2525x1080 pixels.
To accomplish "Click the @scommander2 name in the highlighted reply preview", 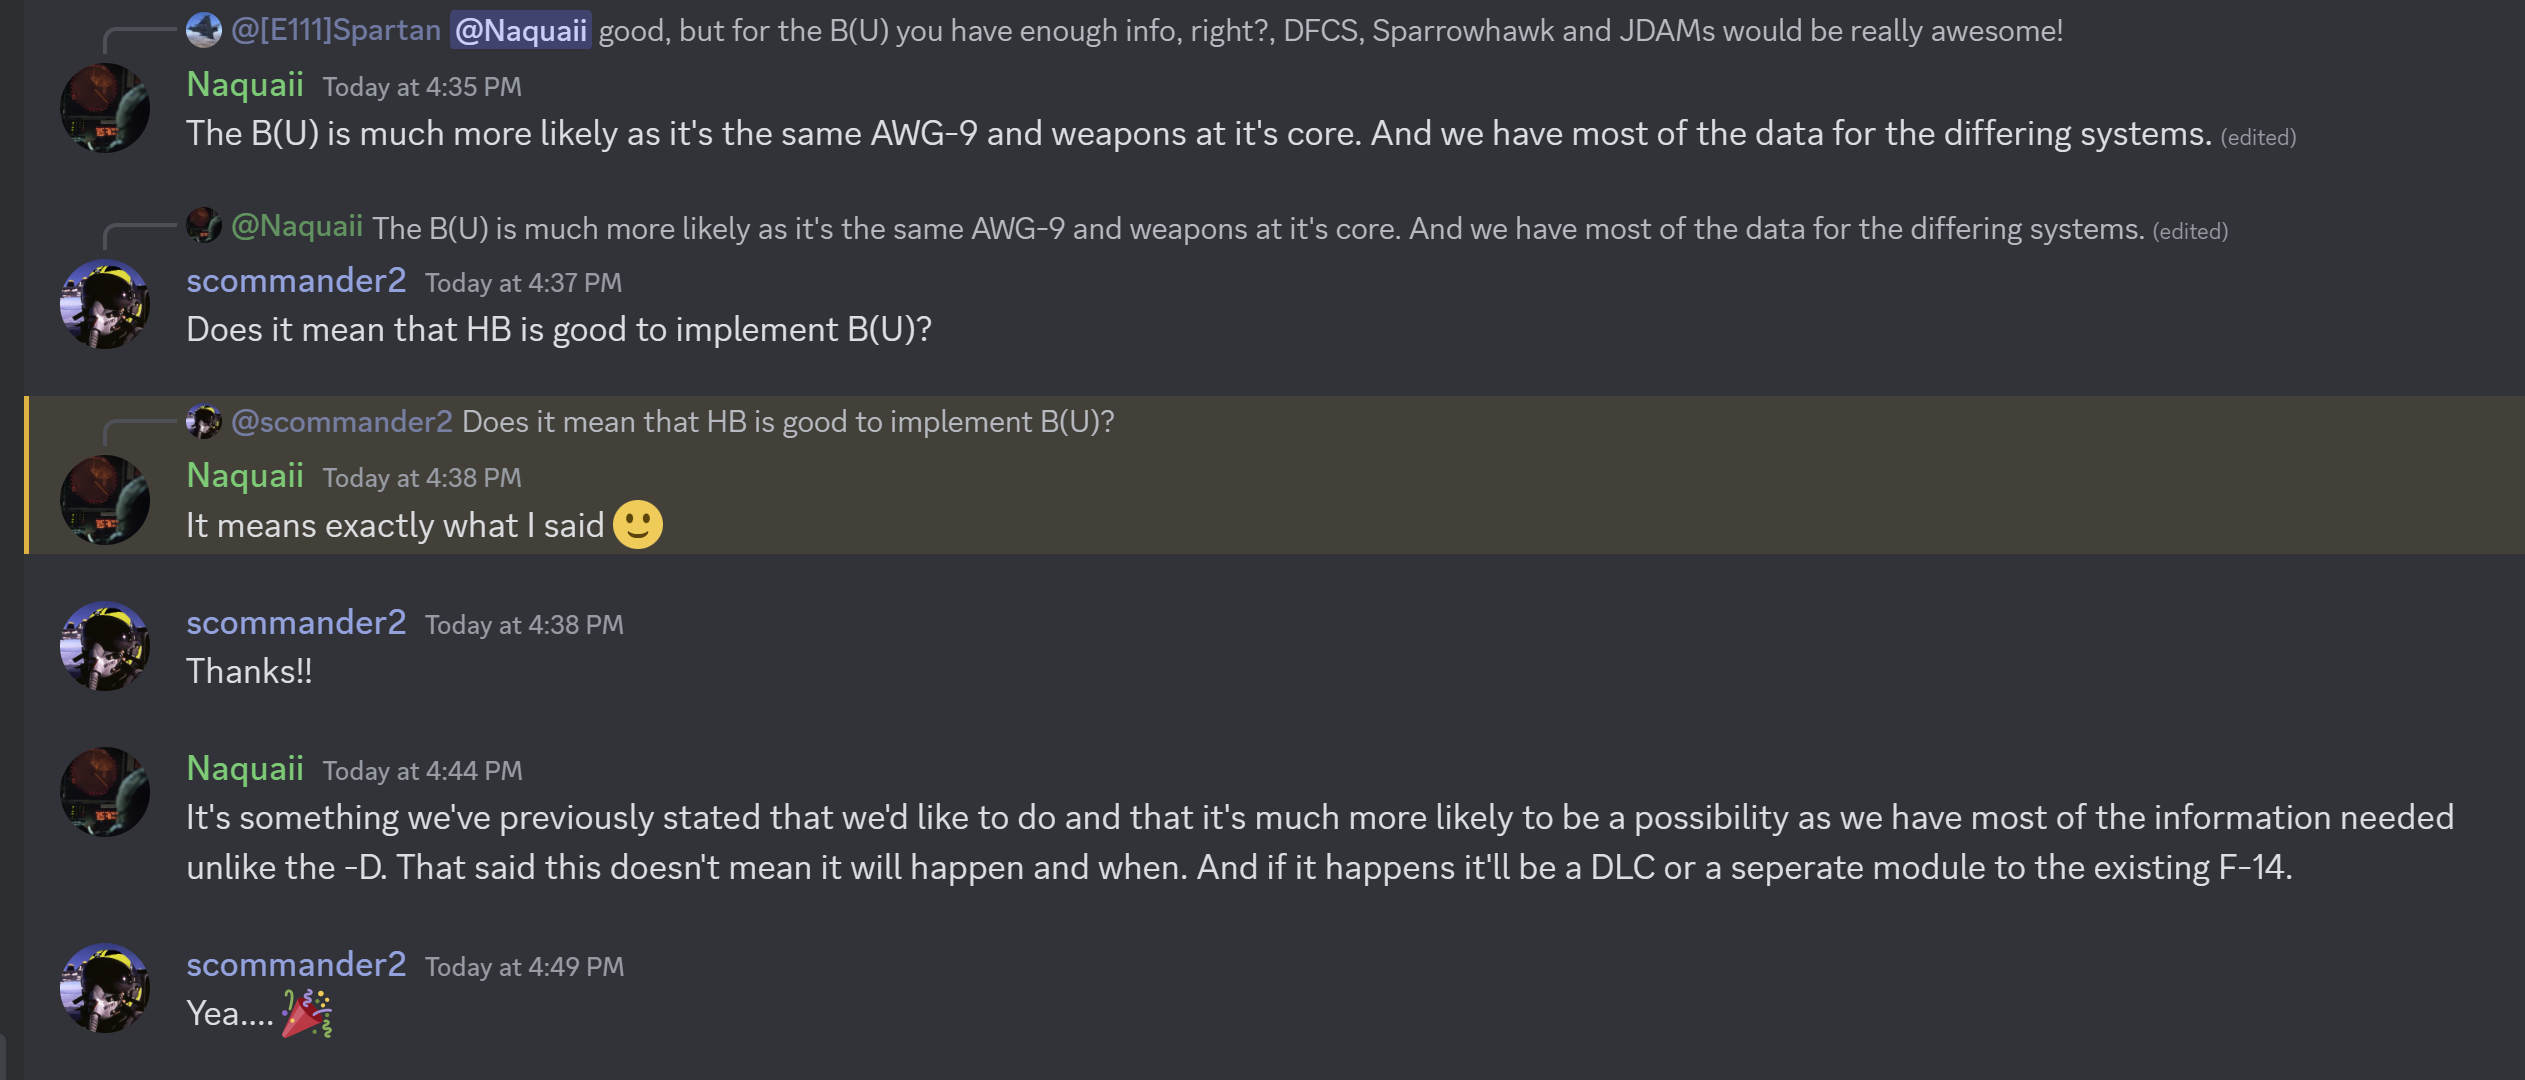I will pyautogui.click(x=342, y=422).
